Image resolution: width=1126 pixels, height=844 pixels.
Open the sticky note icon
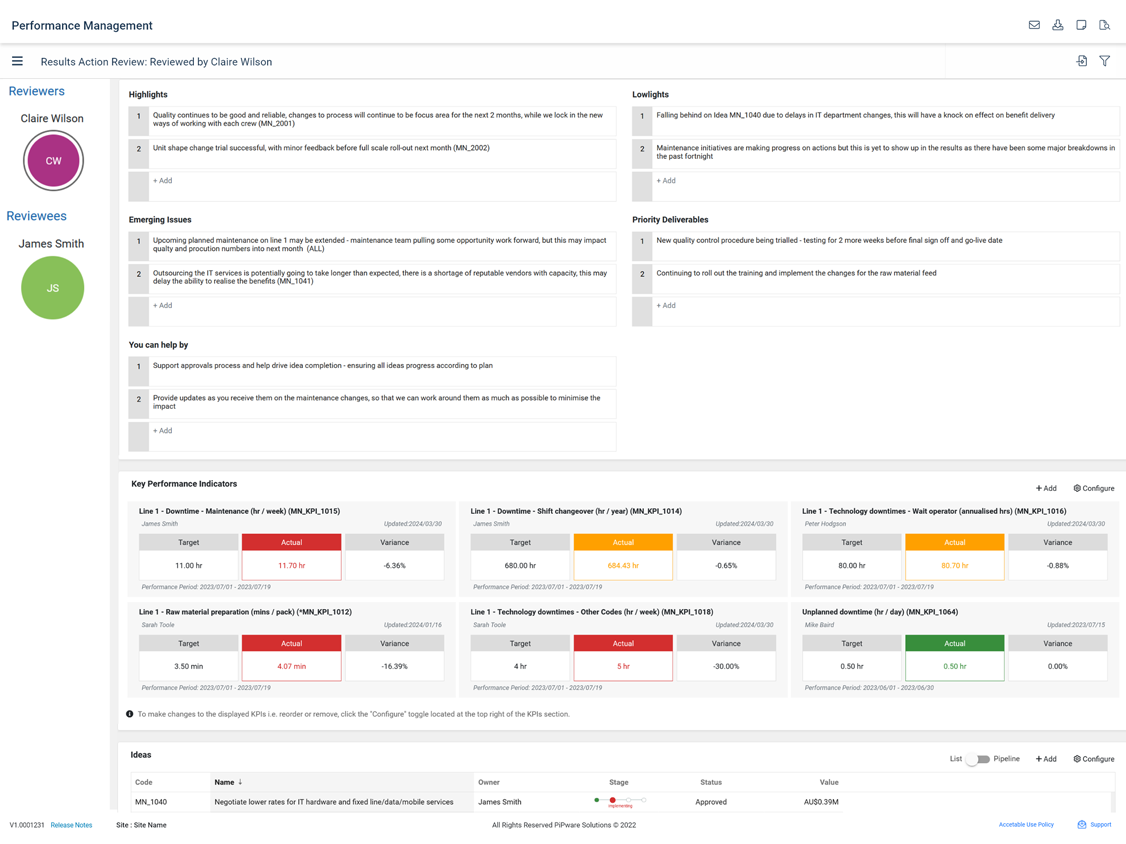point(1081,25)
